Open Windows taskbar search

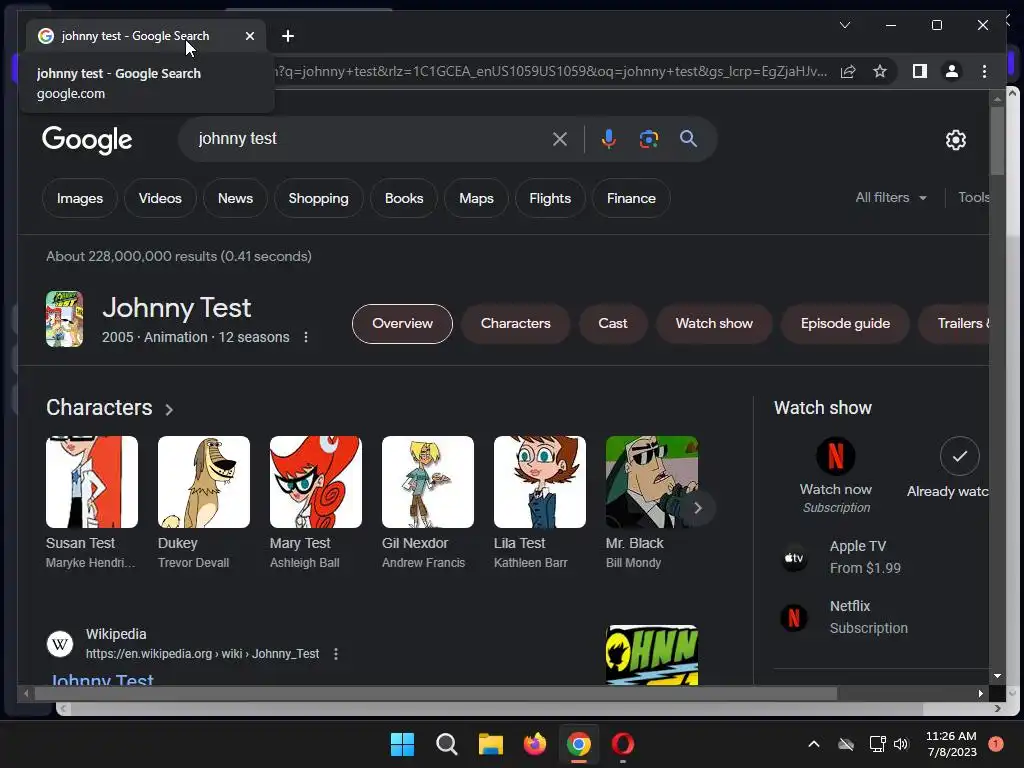tap(447, 744)
